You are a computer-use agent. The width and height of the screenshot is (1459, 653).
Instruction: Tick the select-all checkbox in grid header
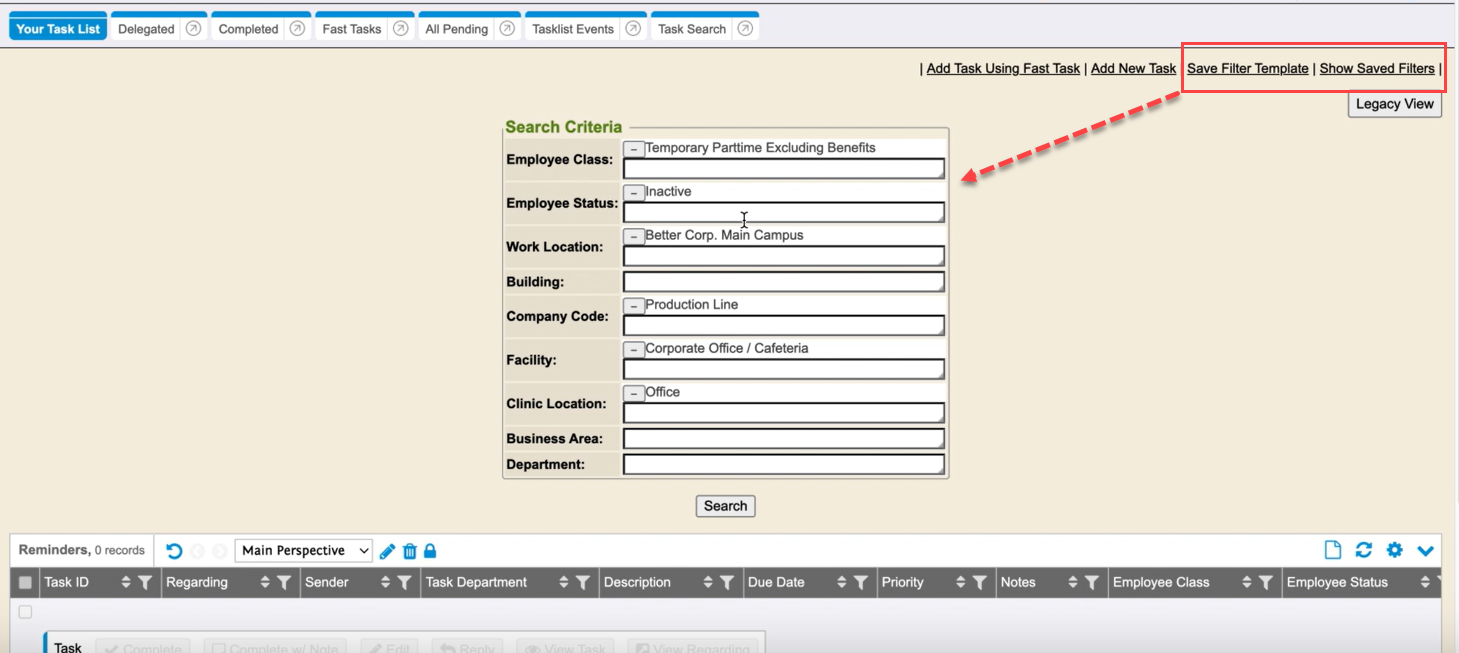pos(25,583)
